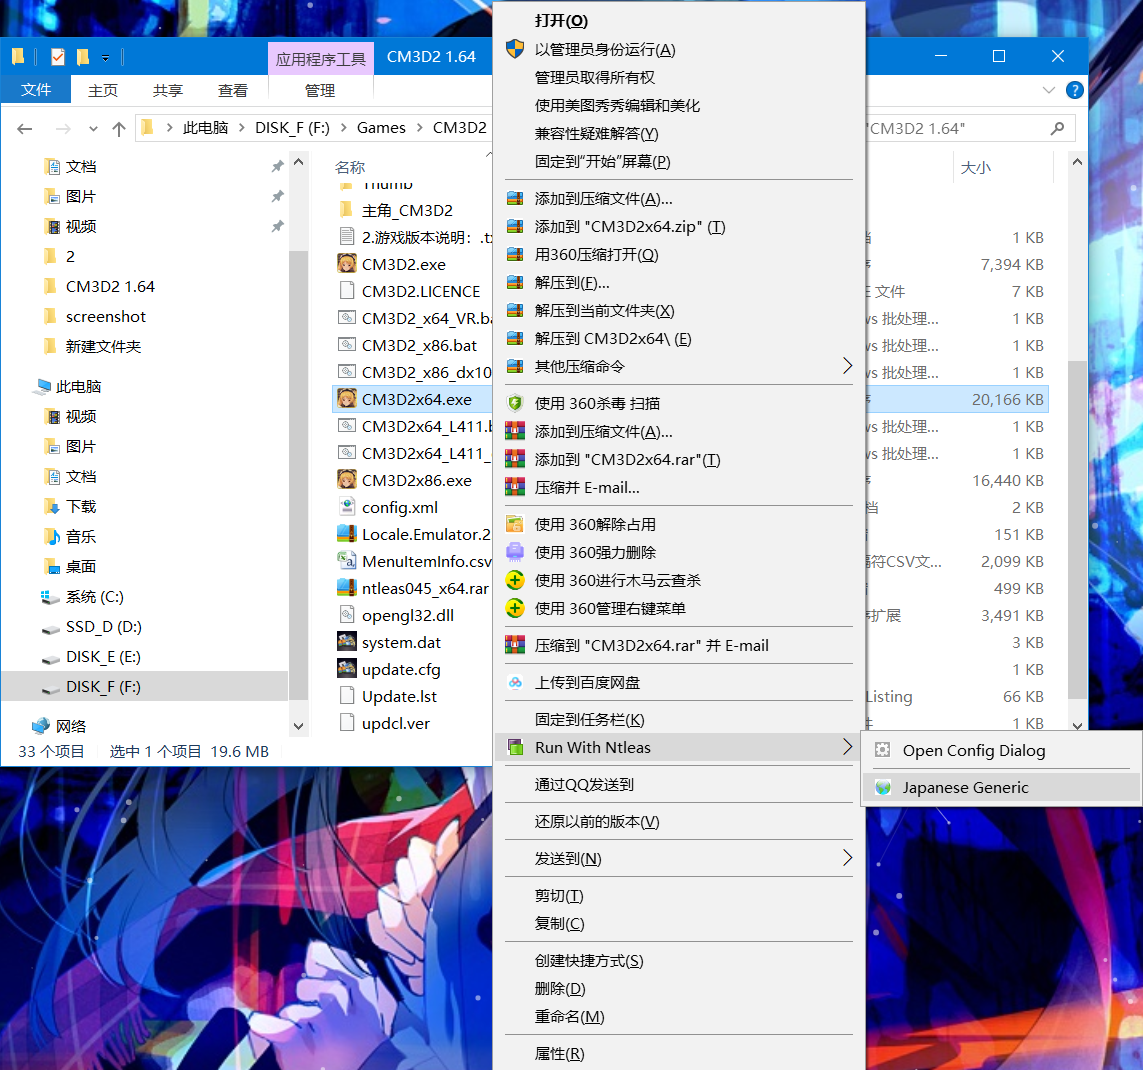This screenshot has height=1070, width=1143.
Task: Select the CM3D2_x86.bat file
Action: click(419, 345)
